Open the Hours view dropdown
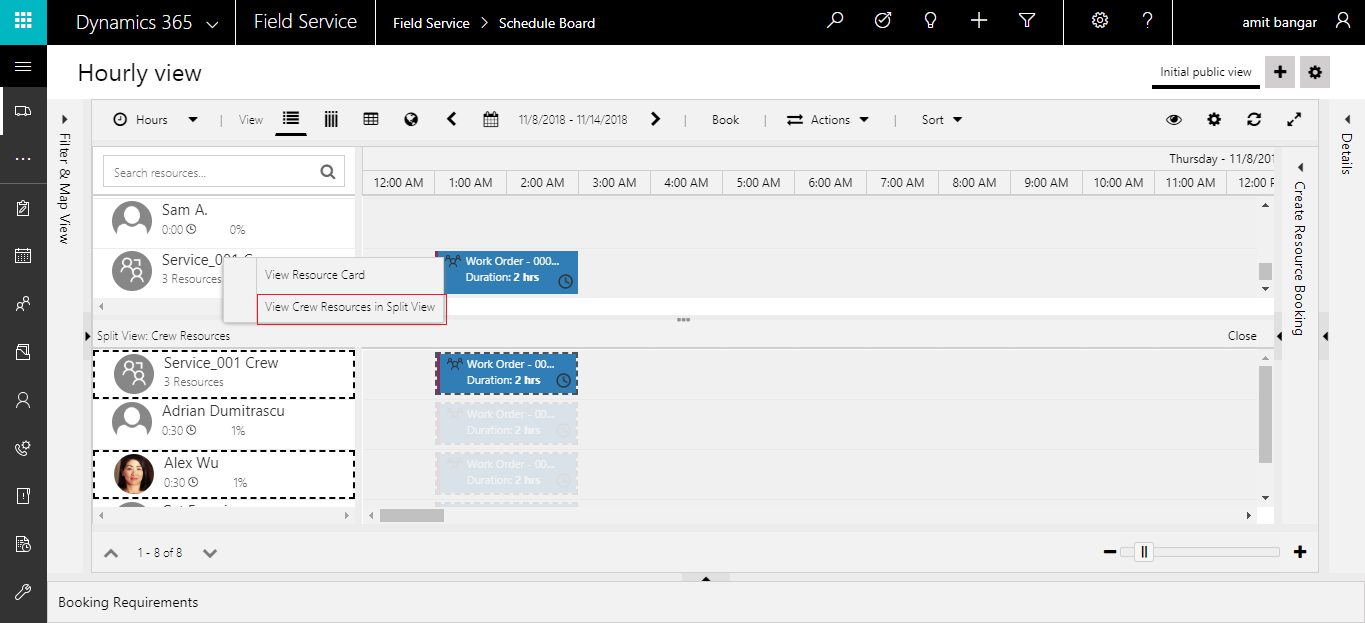 [x=155, y=119]
